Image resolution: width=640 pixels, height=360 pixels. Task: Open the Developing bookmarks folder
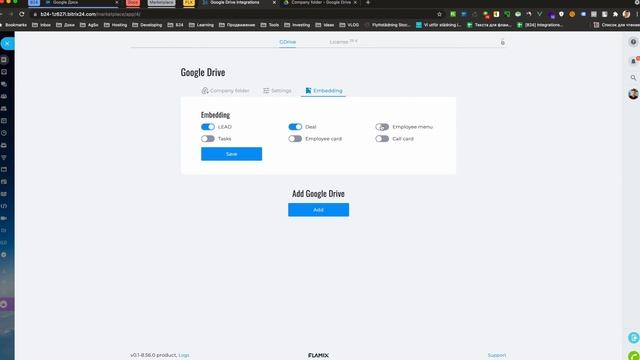147,25
